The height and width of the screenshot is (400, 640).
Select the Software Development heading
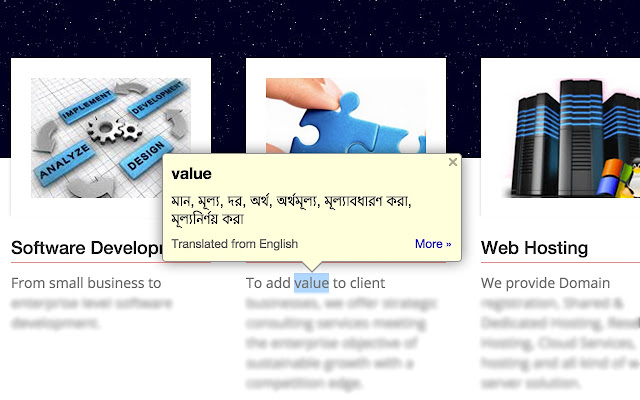pos(87,248)
